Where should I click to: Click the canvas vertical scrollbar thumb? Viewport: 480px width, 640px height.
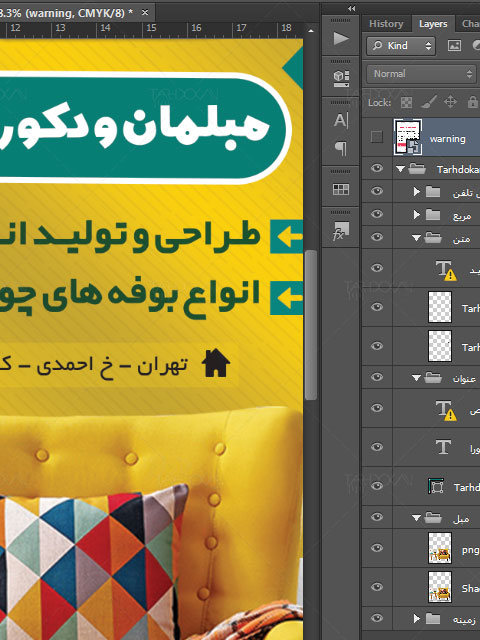coord(311,325)
